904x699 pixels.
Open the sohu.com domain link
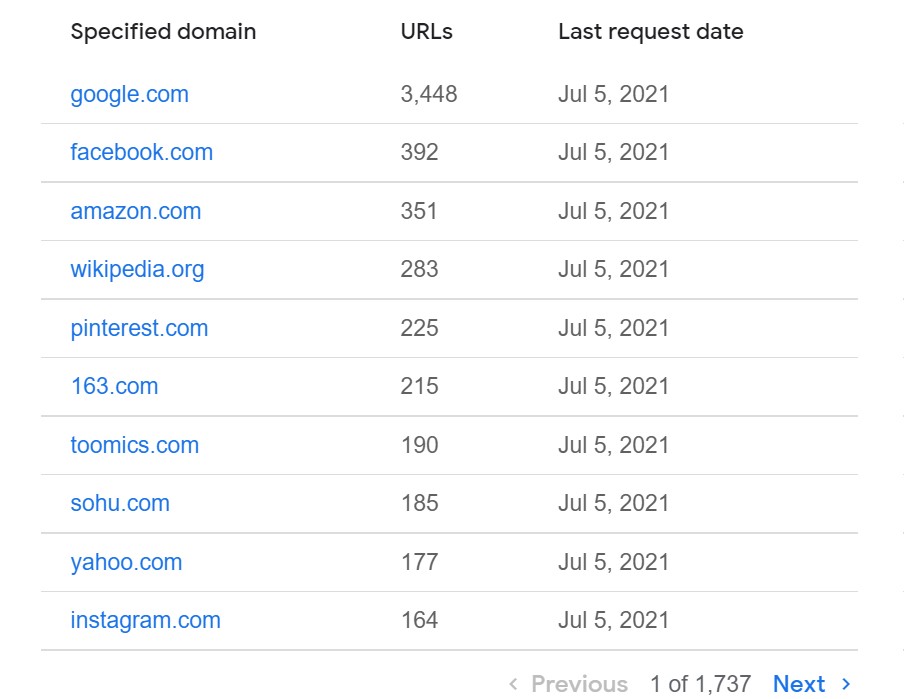[x=120, y=503]
